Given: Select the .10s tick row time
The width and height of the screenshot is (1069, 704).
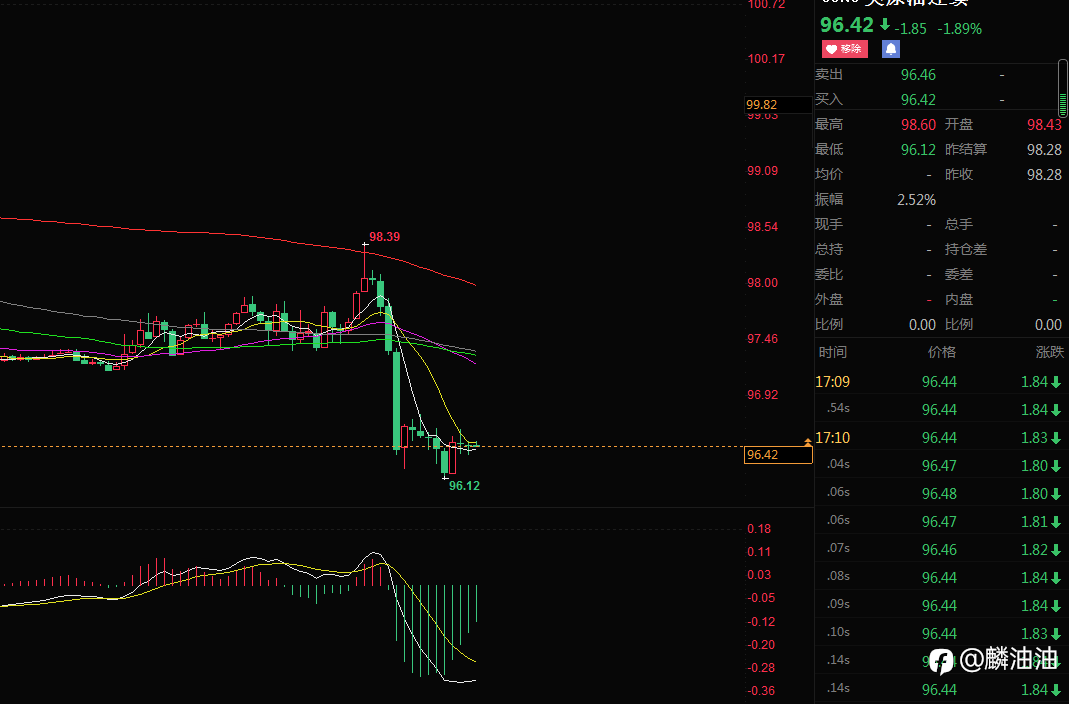Looking at the screenshot, I should [838, 632].
